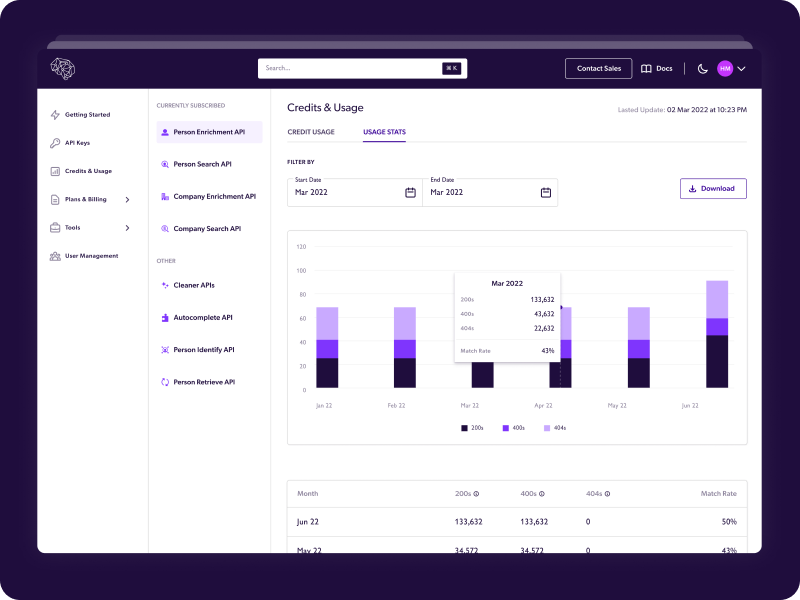
Task: Click the 400s legend color swatch
Action: pos(506,428)
